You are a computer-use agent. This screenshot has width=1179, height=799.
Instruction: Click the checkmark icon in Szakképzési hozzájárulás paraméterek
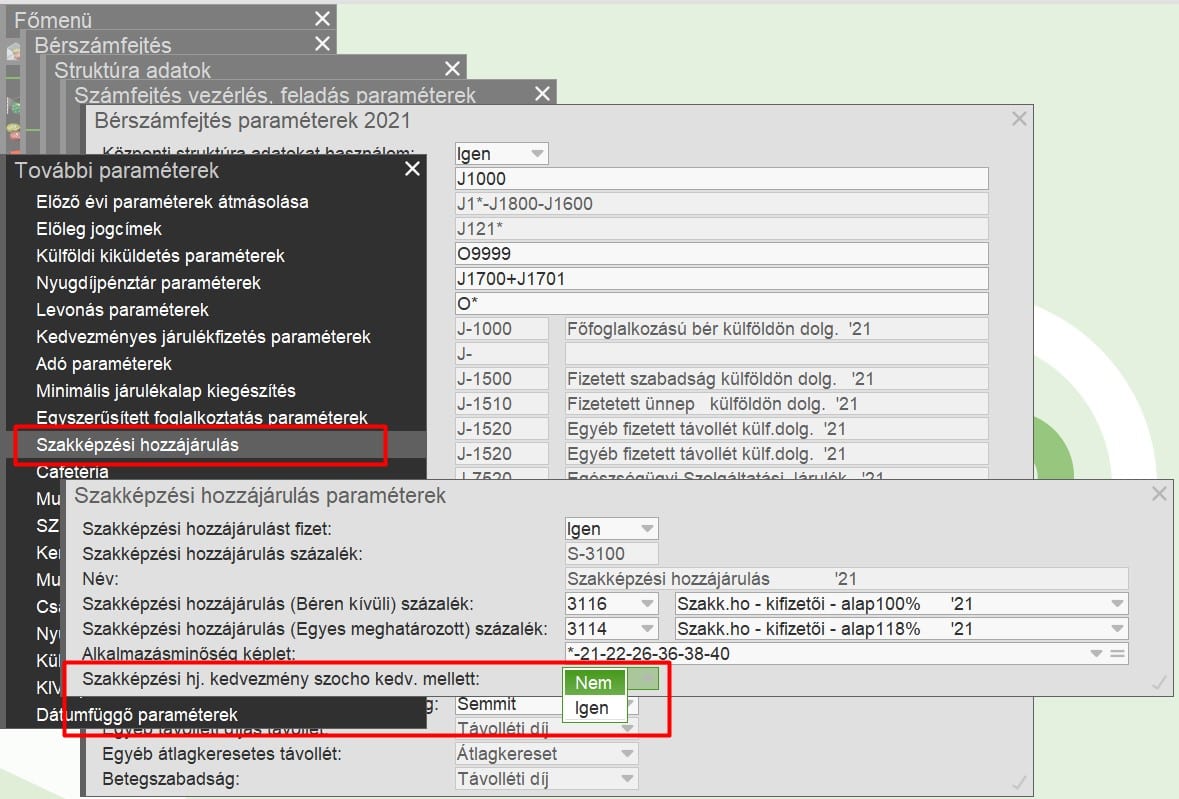tap(1159, 682)
